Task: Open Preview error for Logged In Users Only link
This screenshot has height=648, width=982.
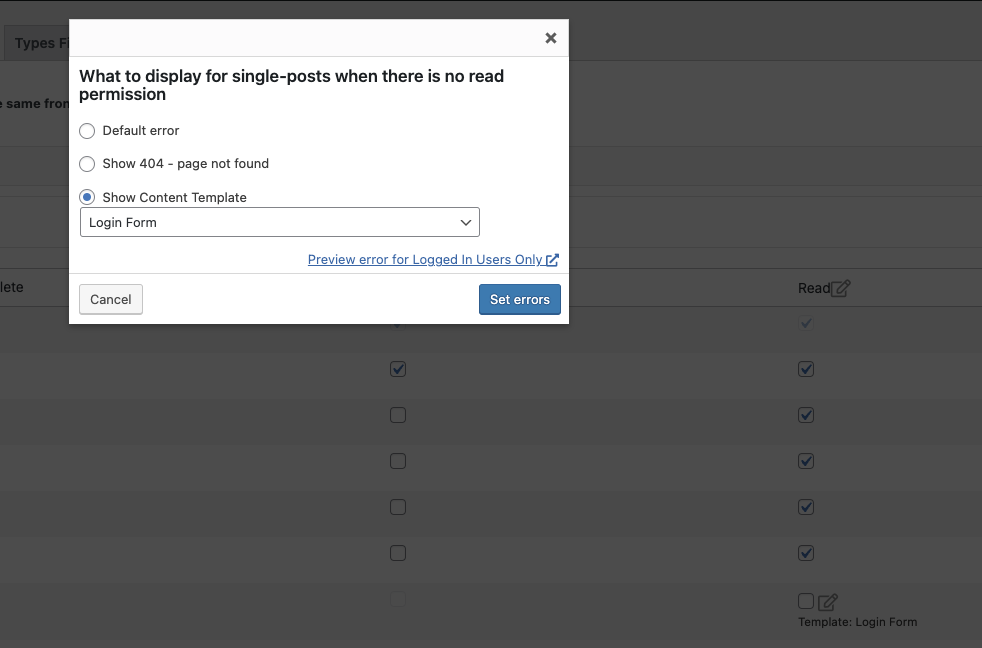Action: pyautogui.click(x=433, y=259)
